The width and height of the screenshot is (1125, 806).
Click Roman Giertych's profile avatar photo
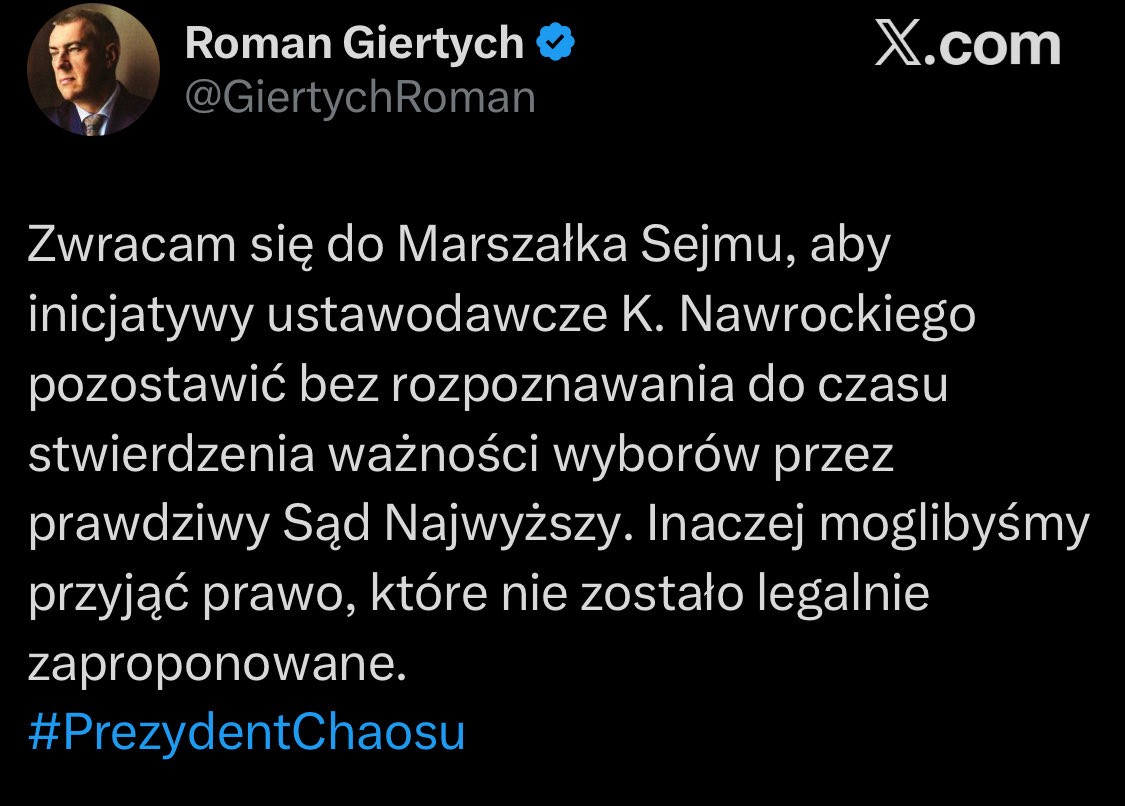tap(93, 76)
